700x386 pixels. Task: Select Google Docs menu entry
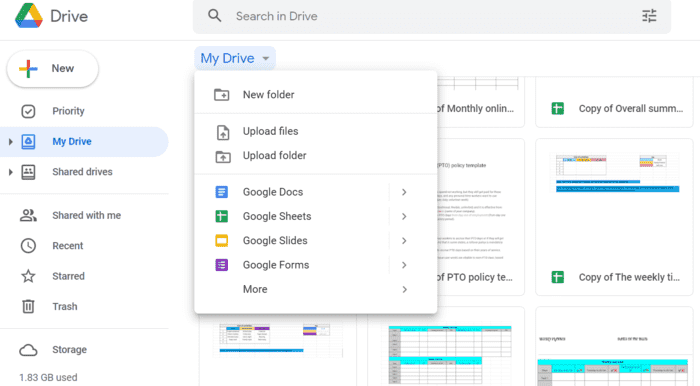[316, 192]
